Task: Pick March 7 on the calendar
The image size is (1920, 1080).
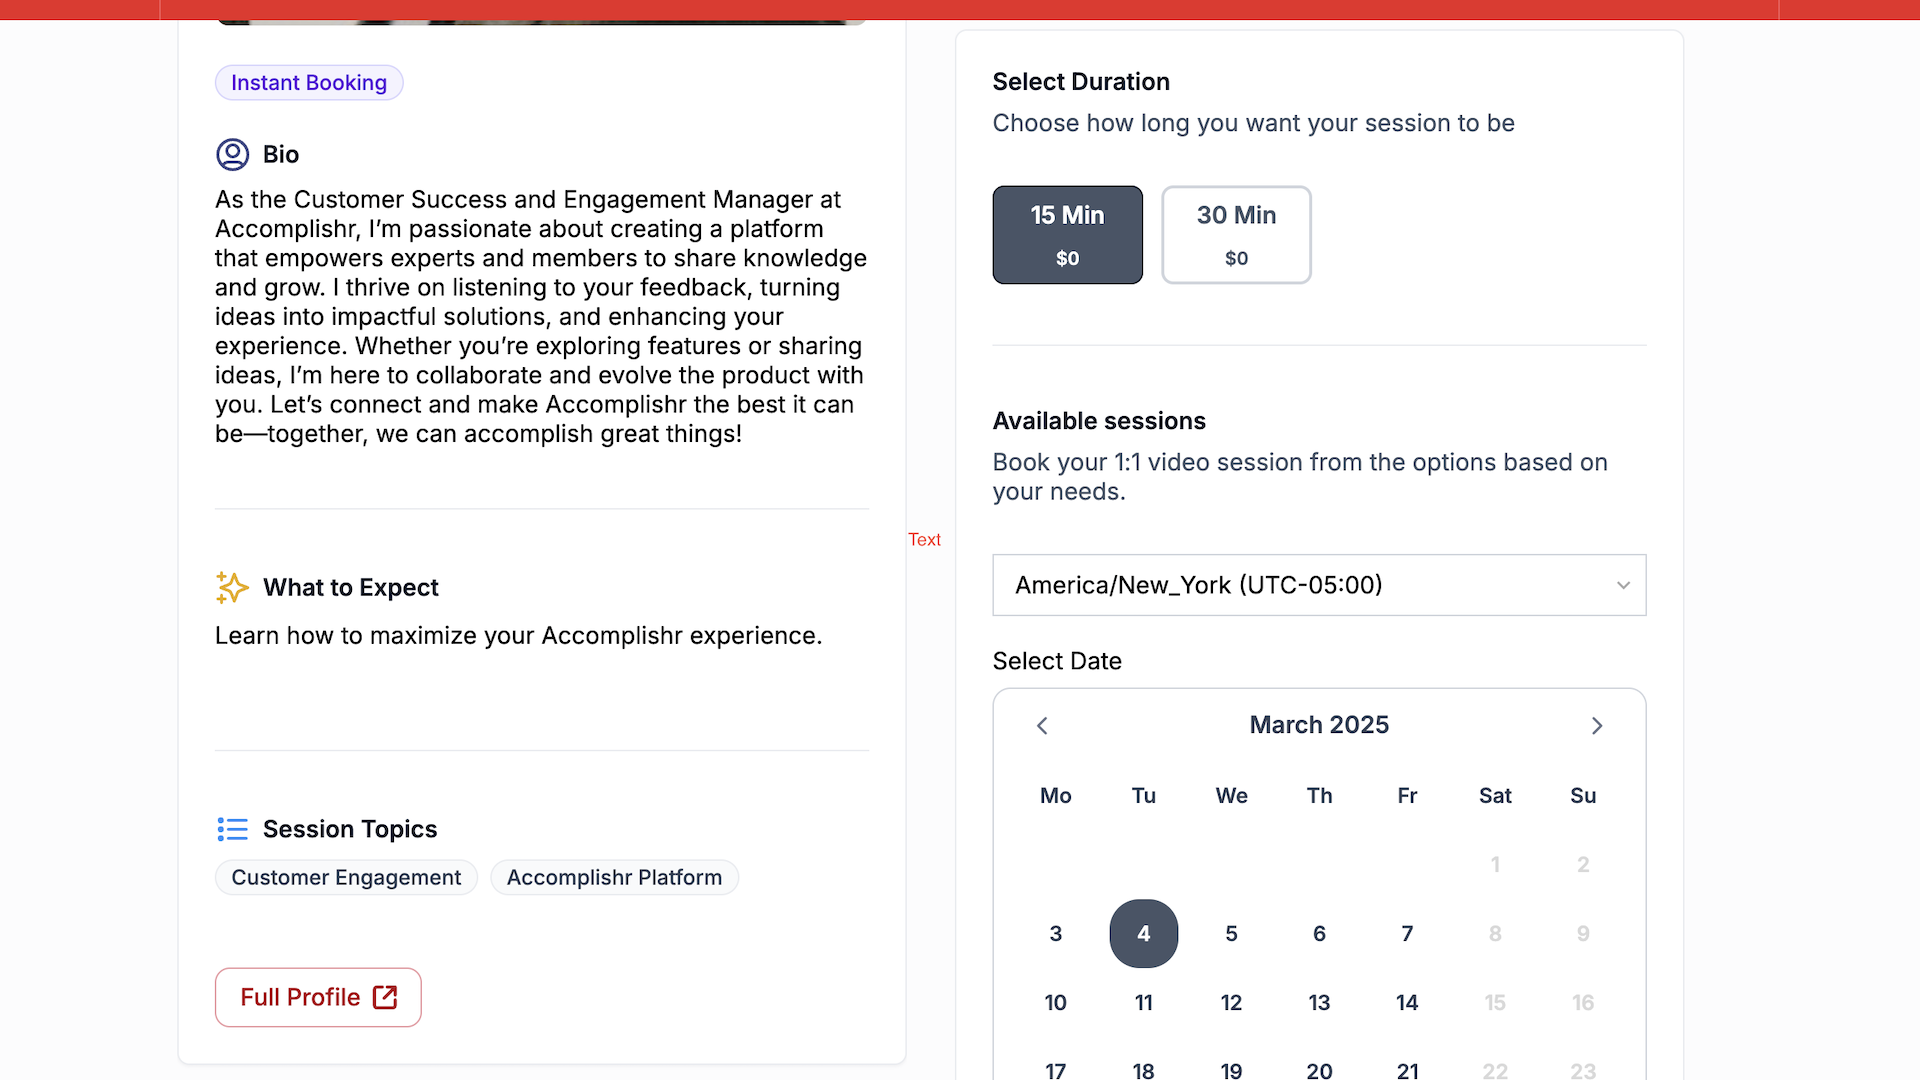Action: [x=1407, y=933]
